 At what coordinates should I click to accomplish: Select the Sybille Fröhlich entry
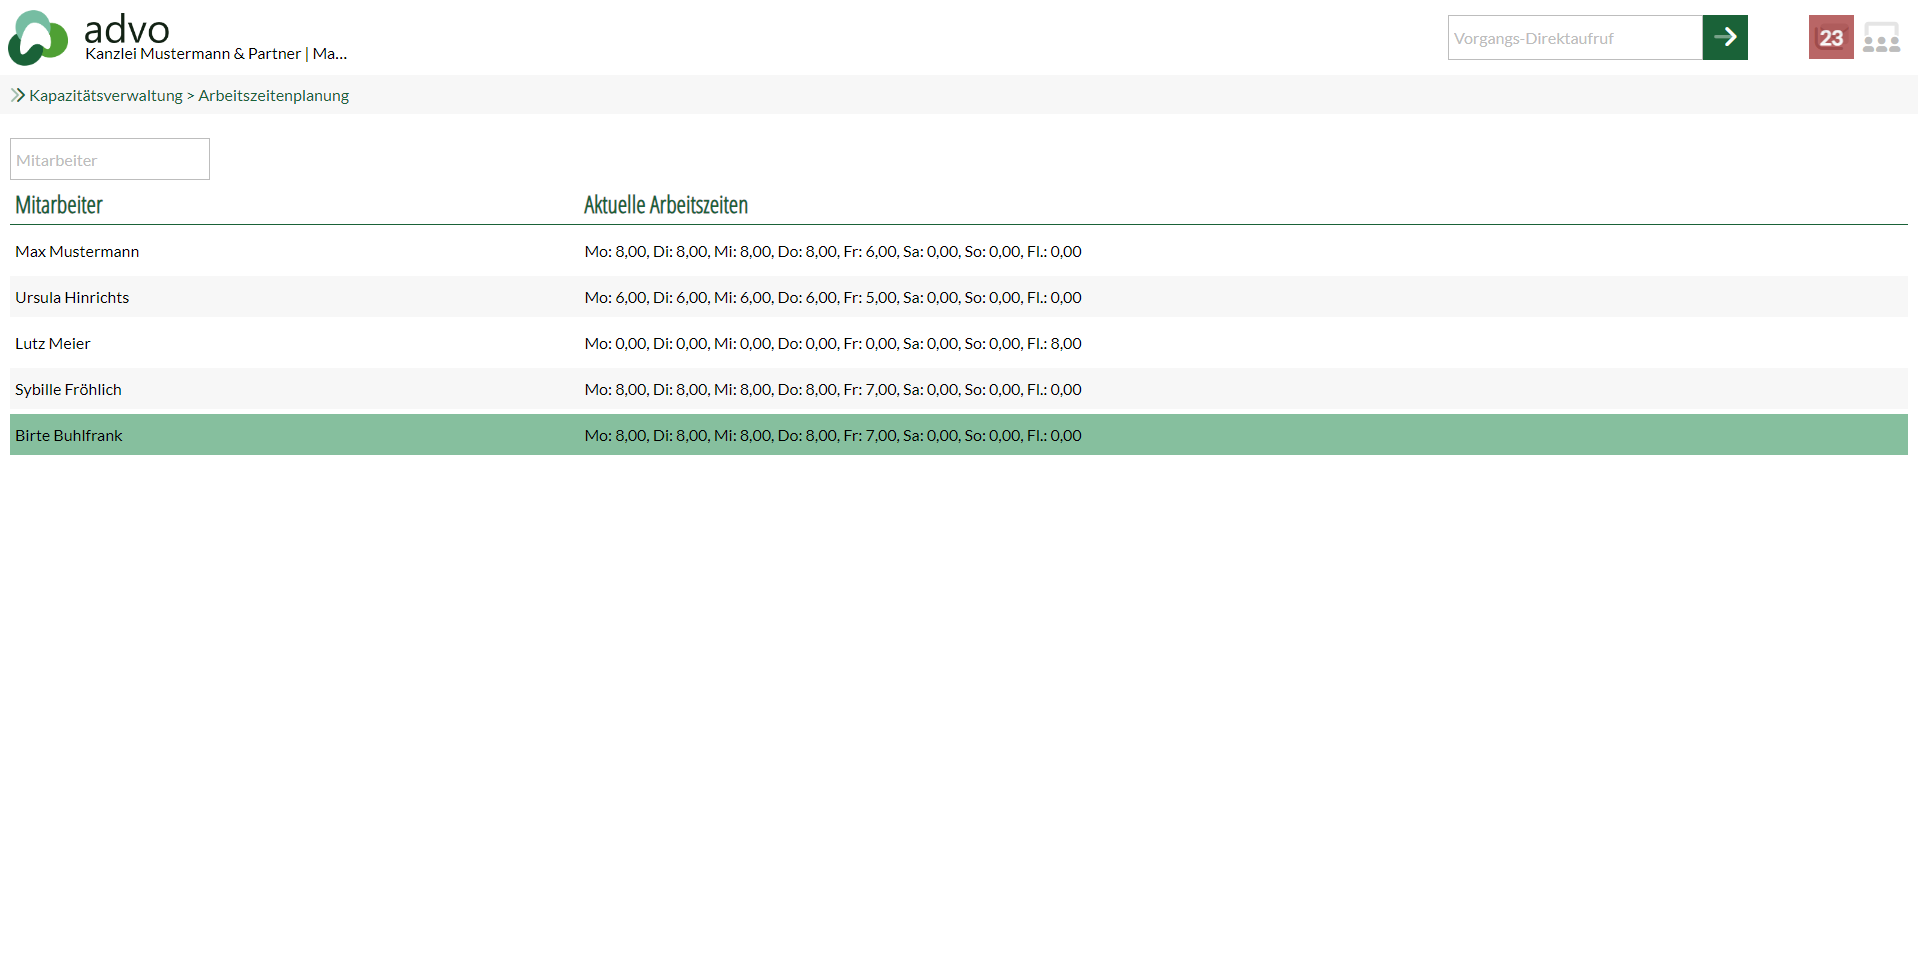[68, 390]
